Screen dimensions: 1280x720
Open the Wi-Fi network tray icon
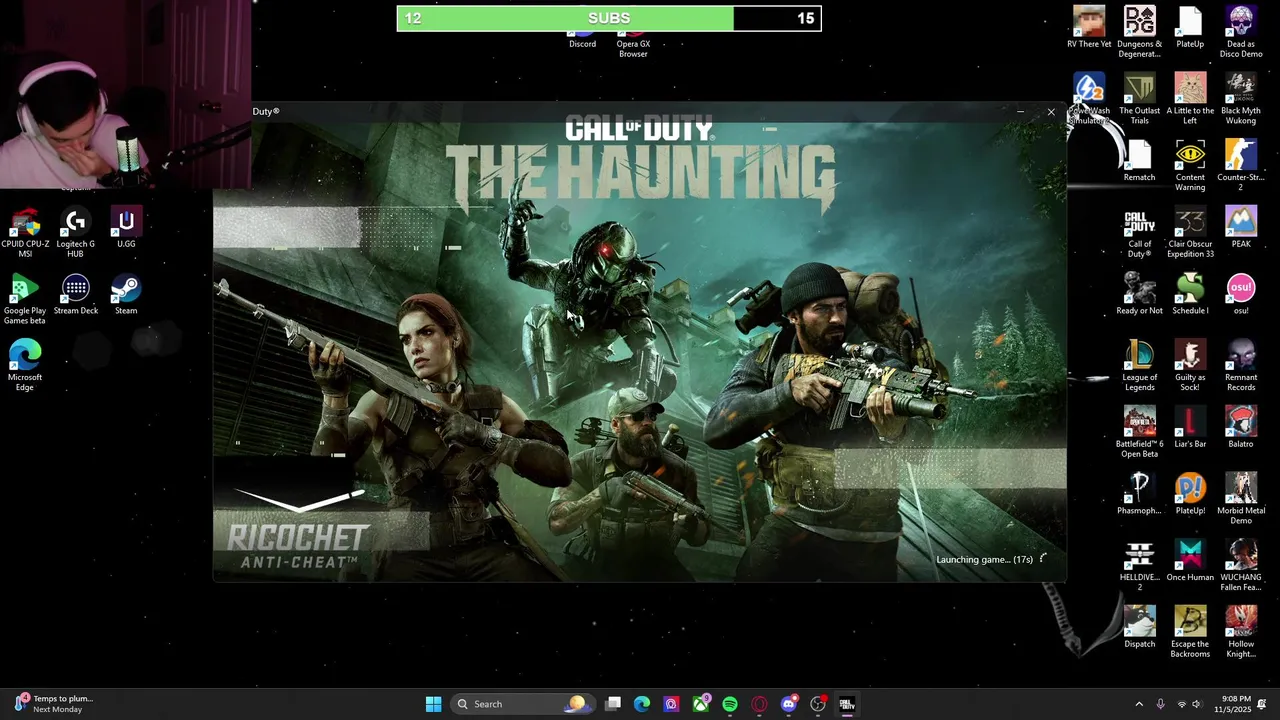point(1182,704)
